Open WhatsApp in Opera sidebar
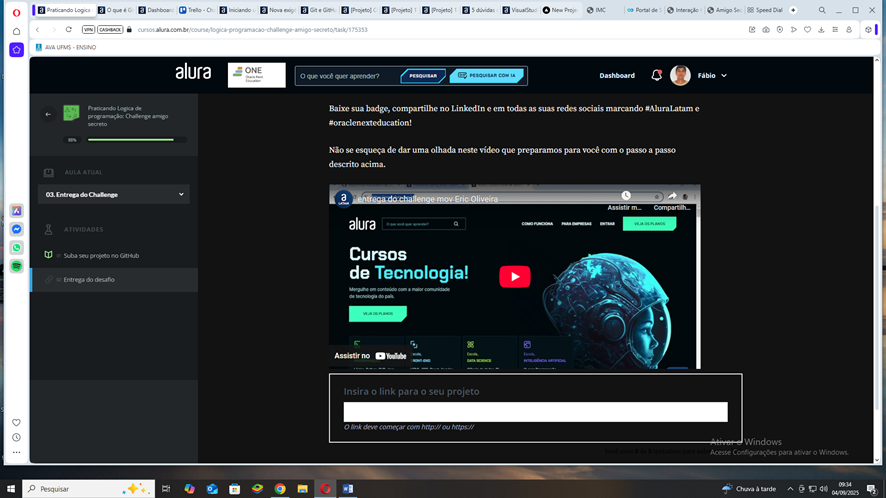 [16, 248]
